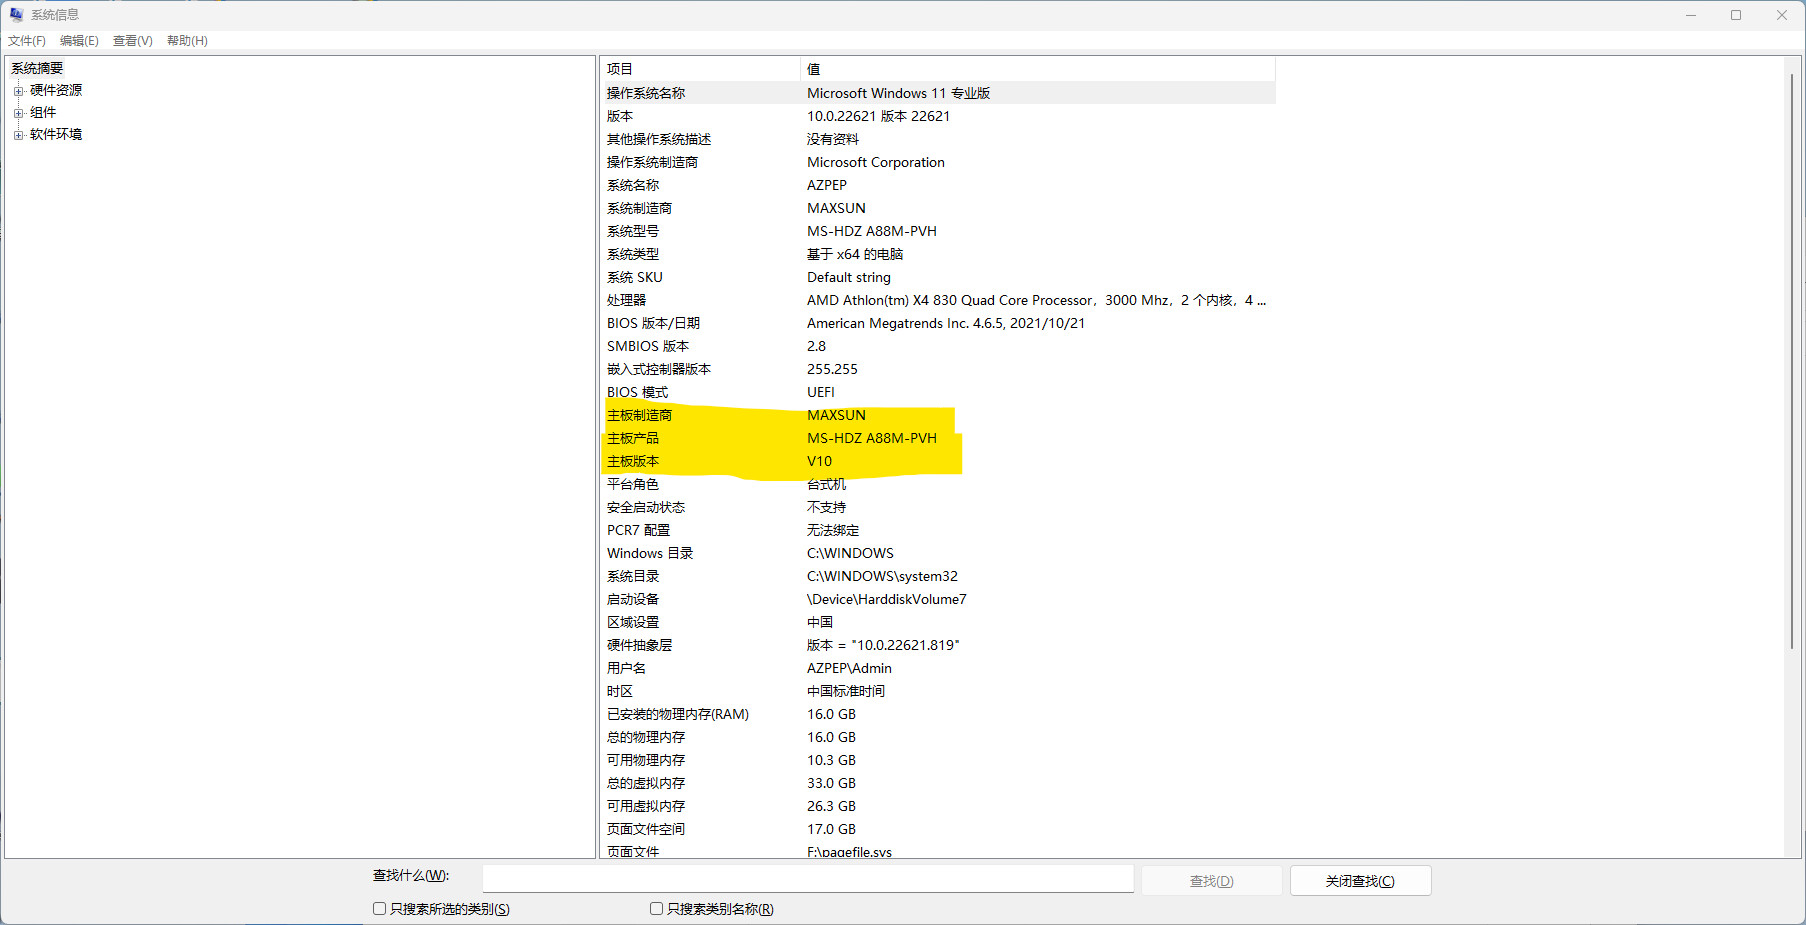Select the 平台角色 row
The image size is (1806, 925).
[x=938, y=484]
